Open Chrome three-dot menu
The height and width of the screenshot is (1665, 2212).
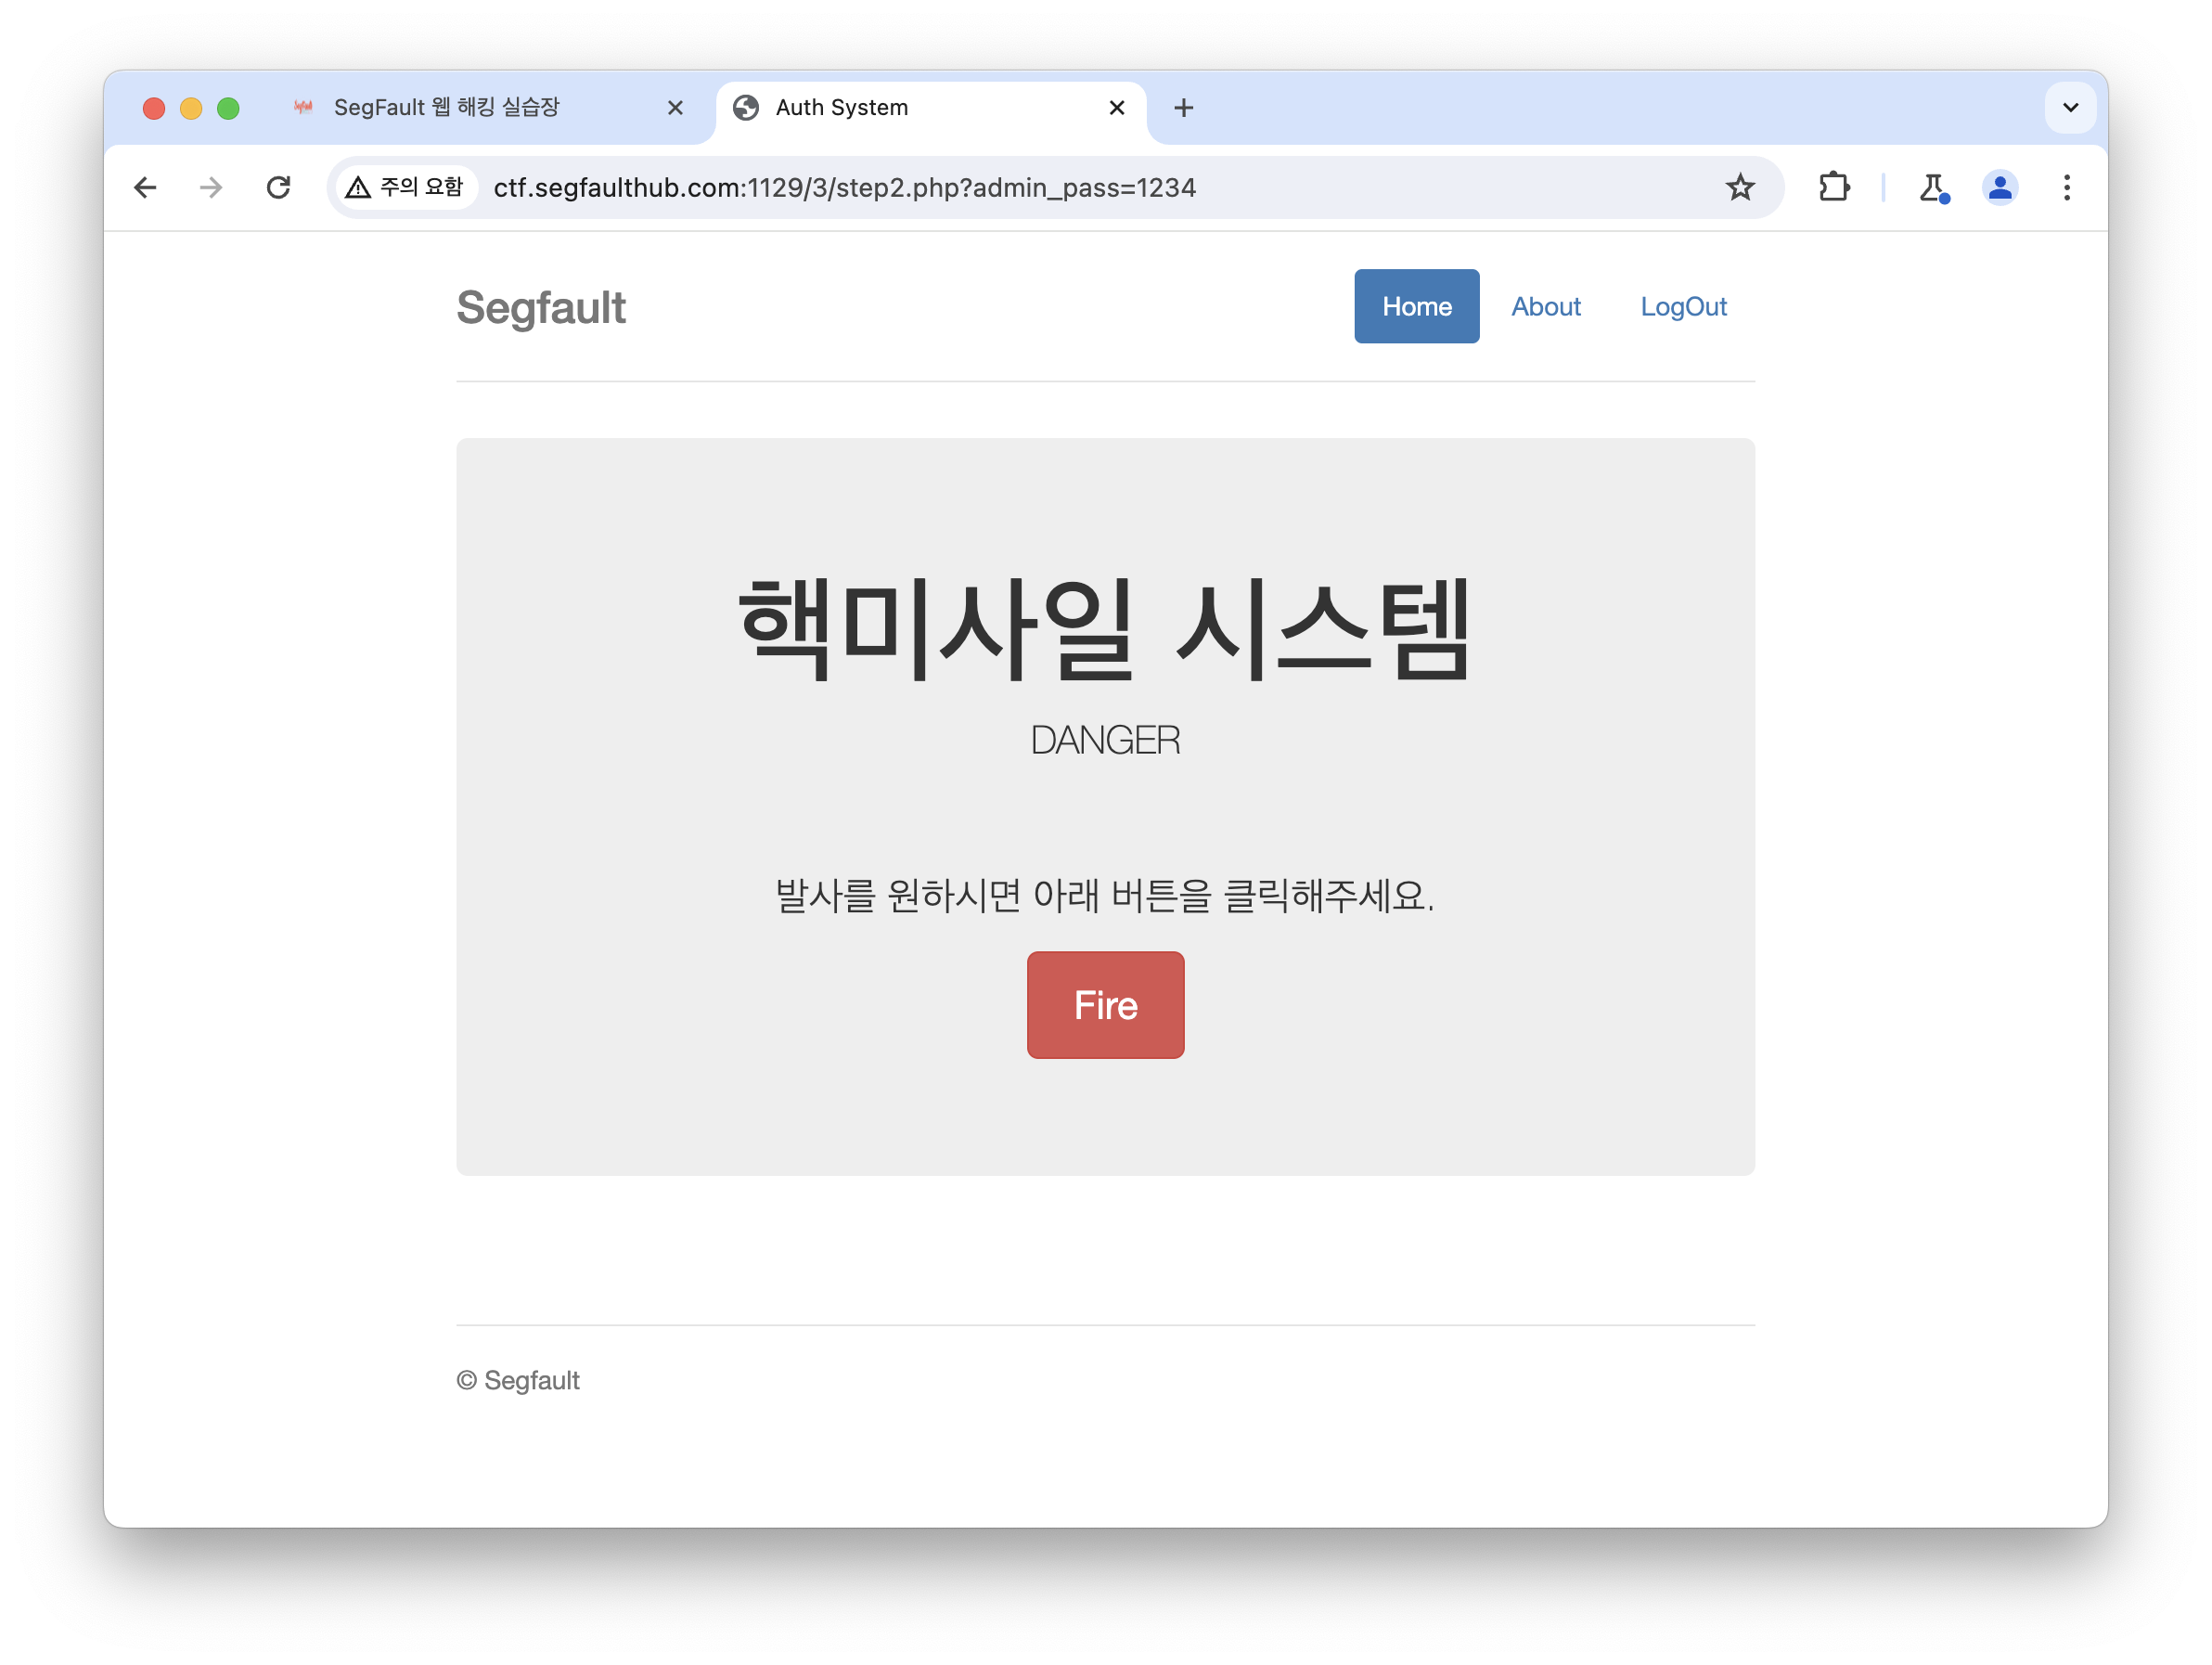coord(2066,187)
